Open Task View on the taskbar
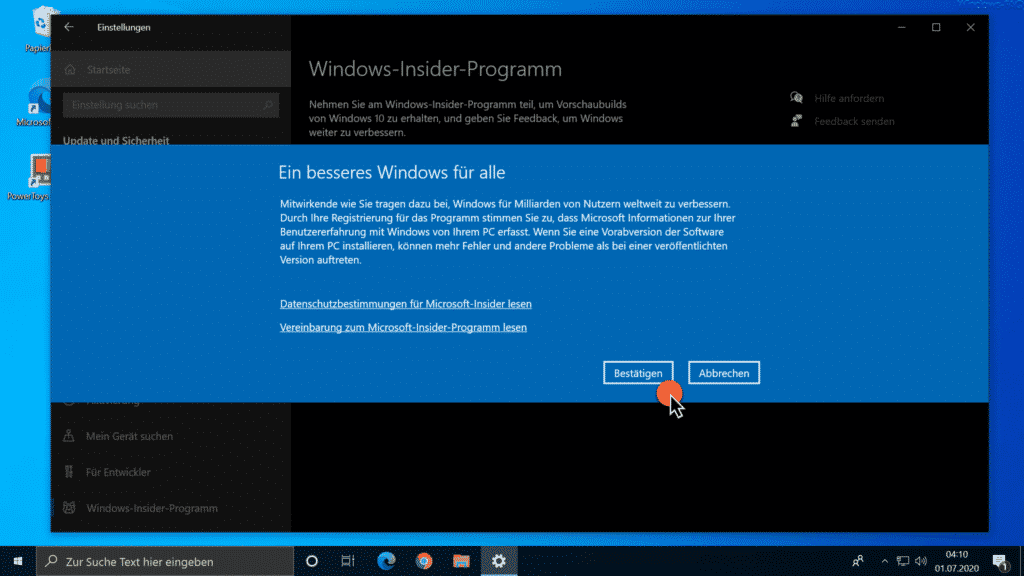Image resolution: width=1024 pixels, height=576 pixels. [x=347, y=561]
